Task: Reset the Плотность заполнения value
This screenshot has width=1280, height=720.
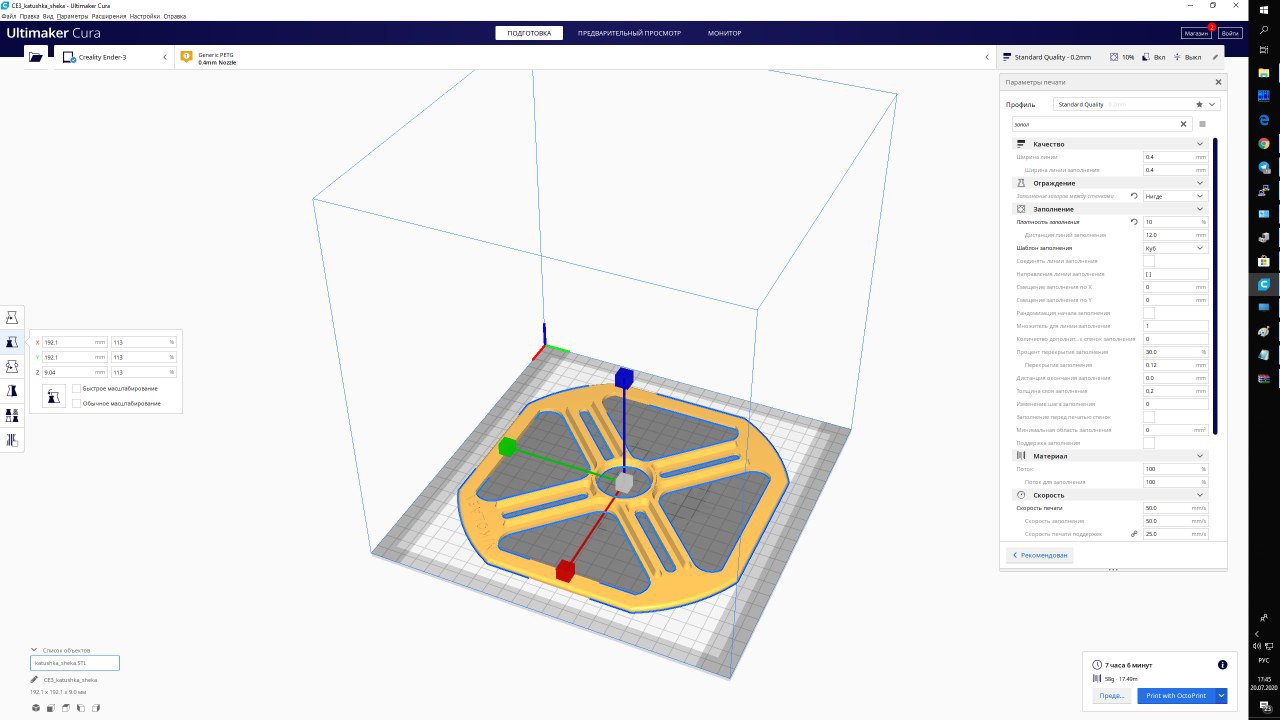Action: point(1134,222)
